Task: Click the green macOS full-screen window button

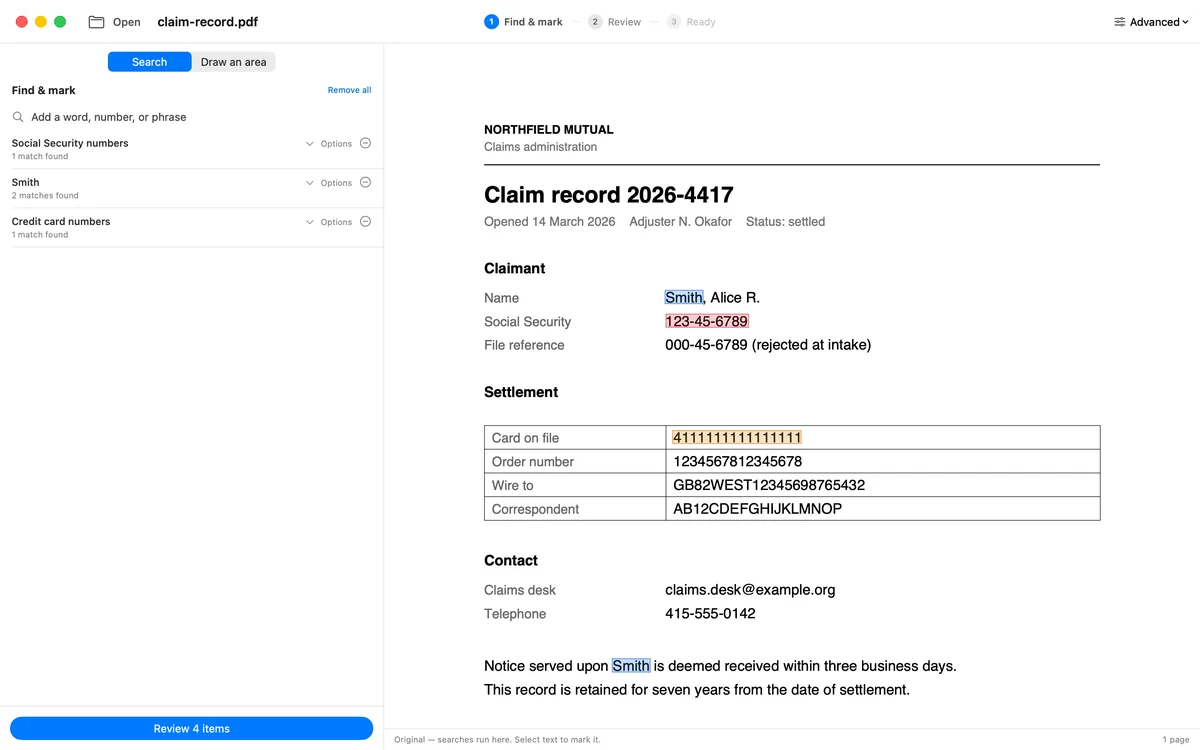Action: pyautogui.click(x=60, y=22)
